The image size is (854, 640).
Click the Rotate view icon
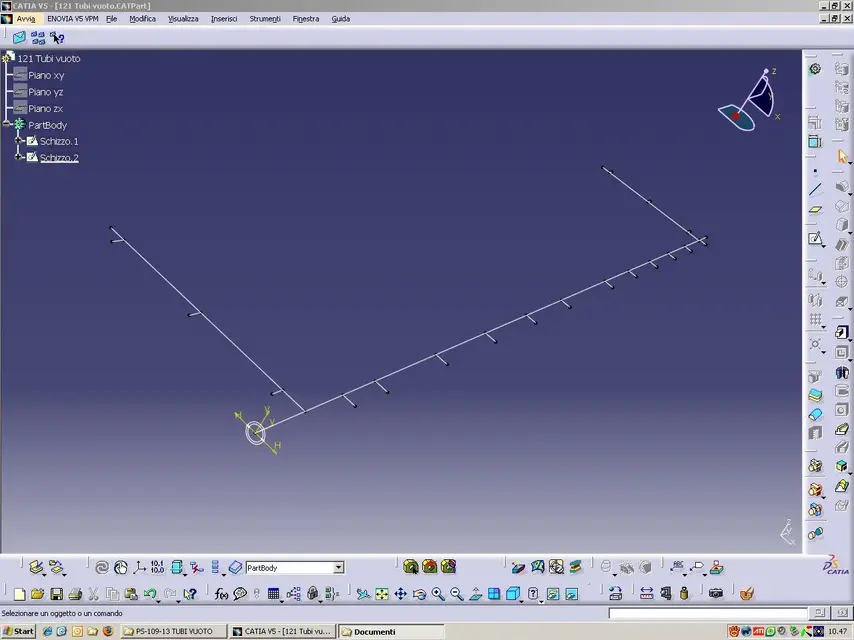point(419,594)
